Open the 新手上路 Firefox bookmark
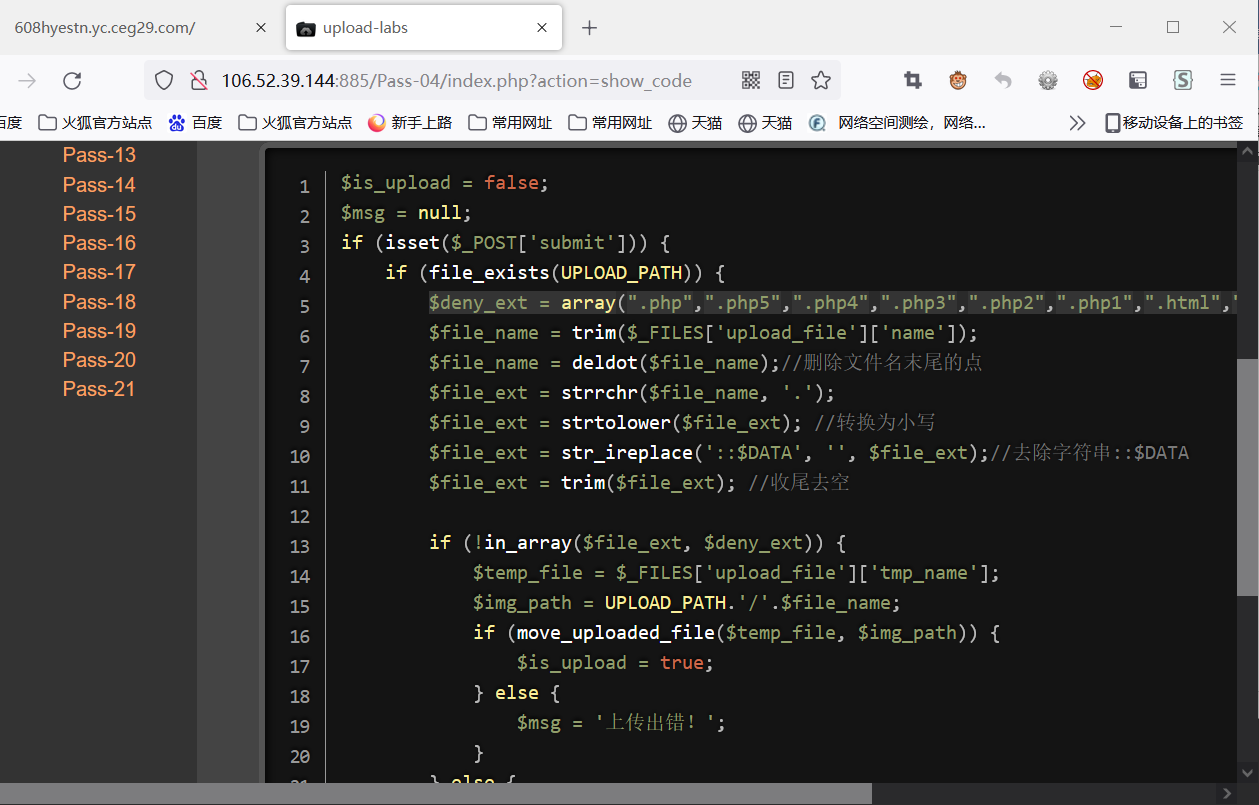 (x=410, y=123)
